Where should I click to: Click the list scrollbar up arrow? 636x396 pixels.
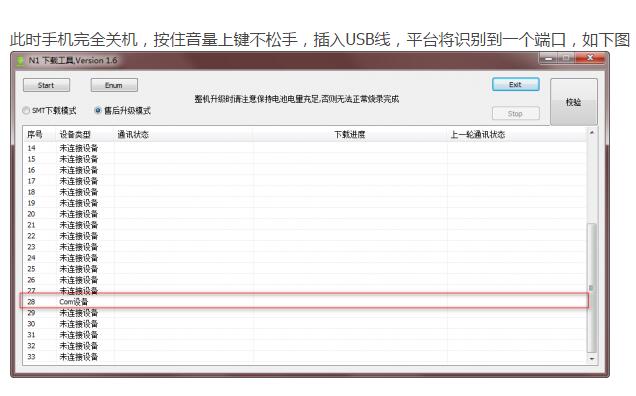[x=592, y=133]
